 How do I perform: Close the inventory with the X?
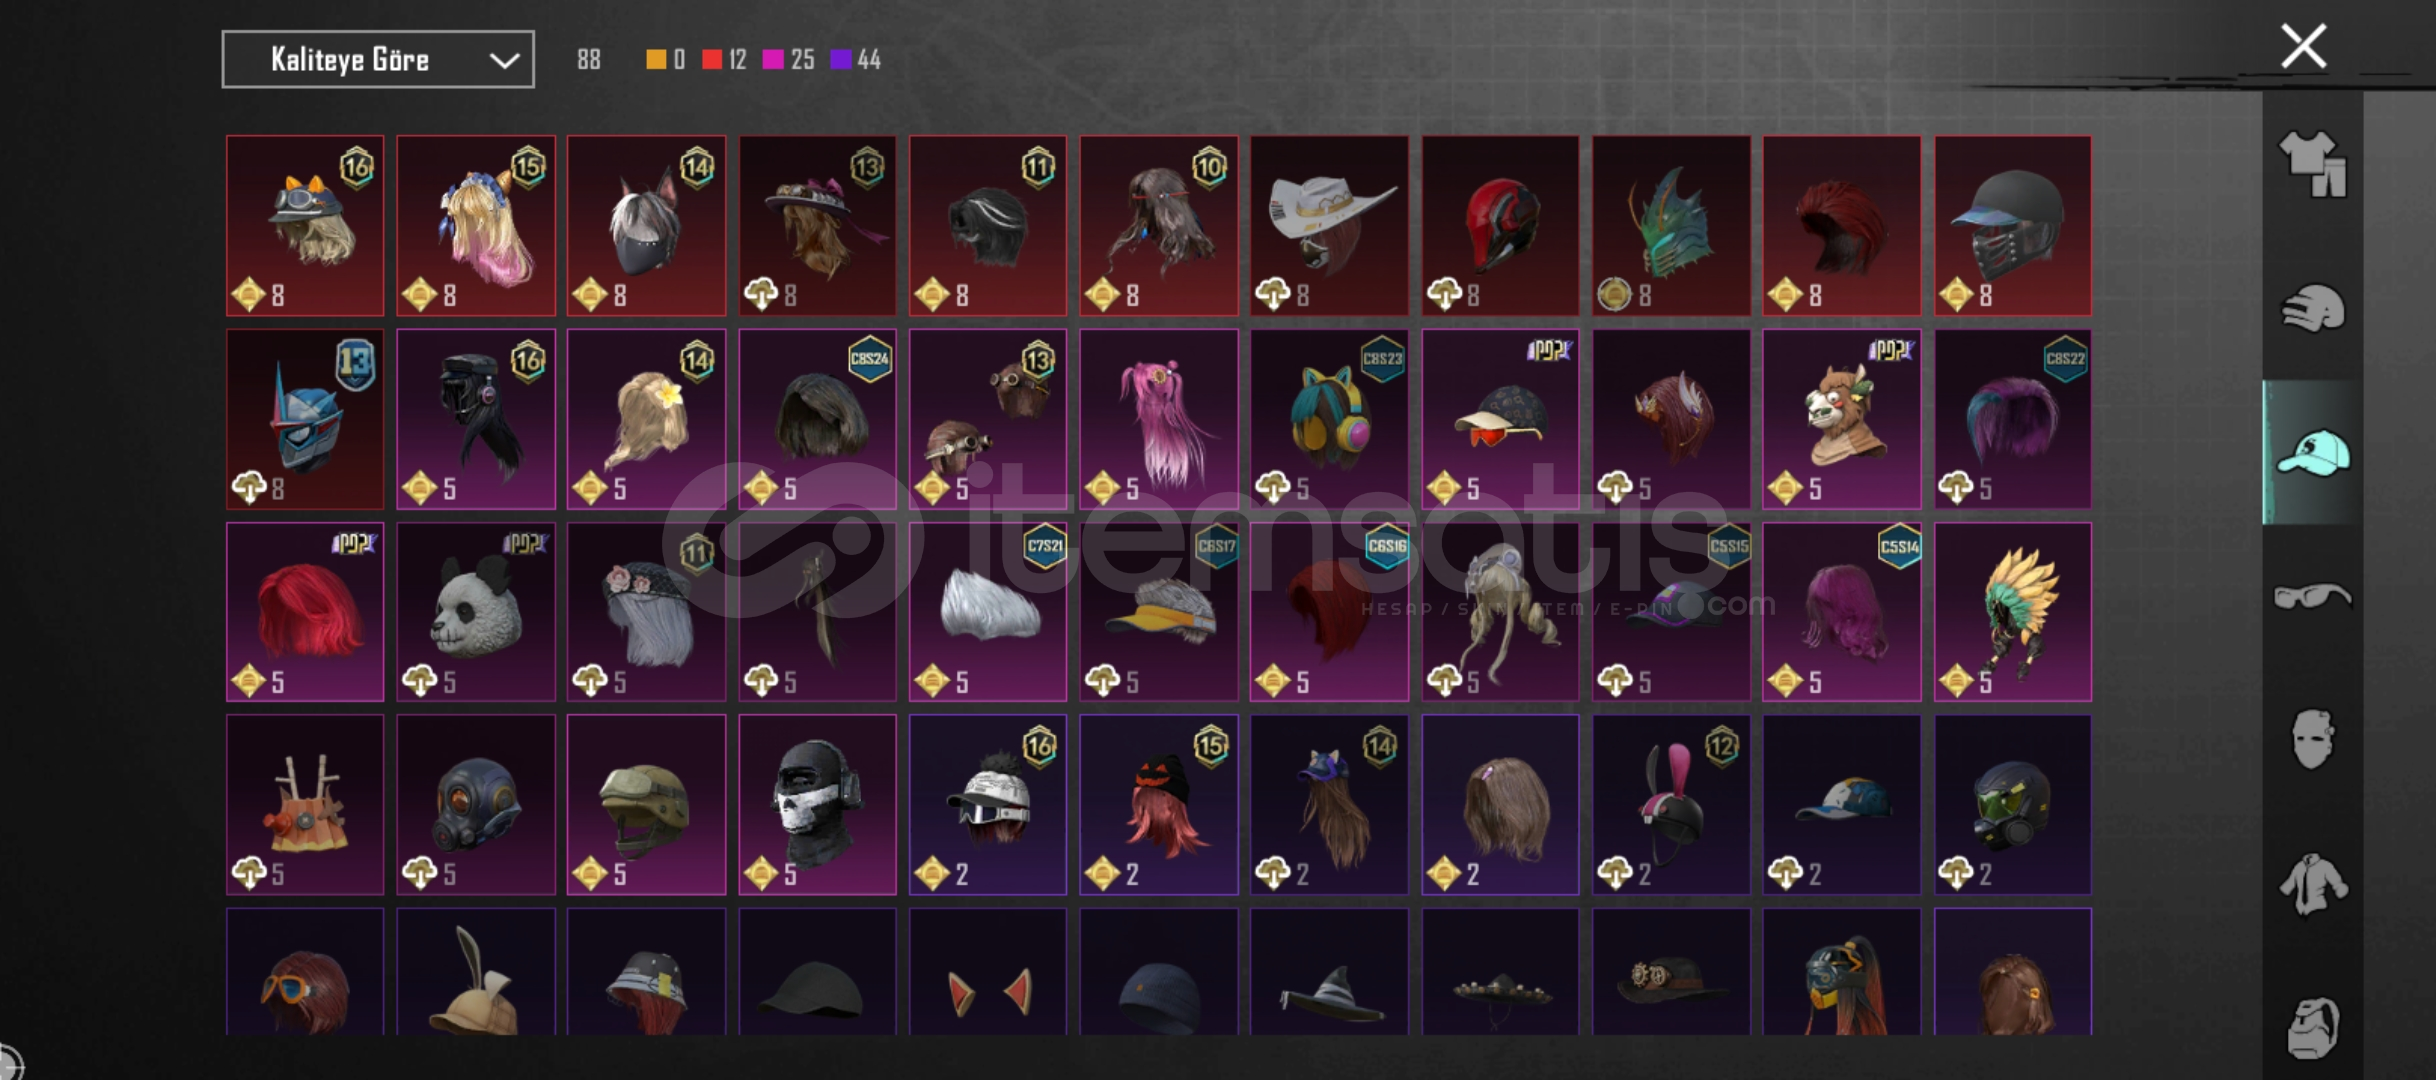coord(2303,46)
